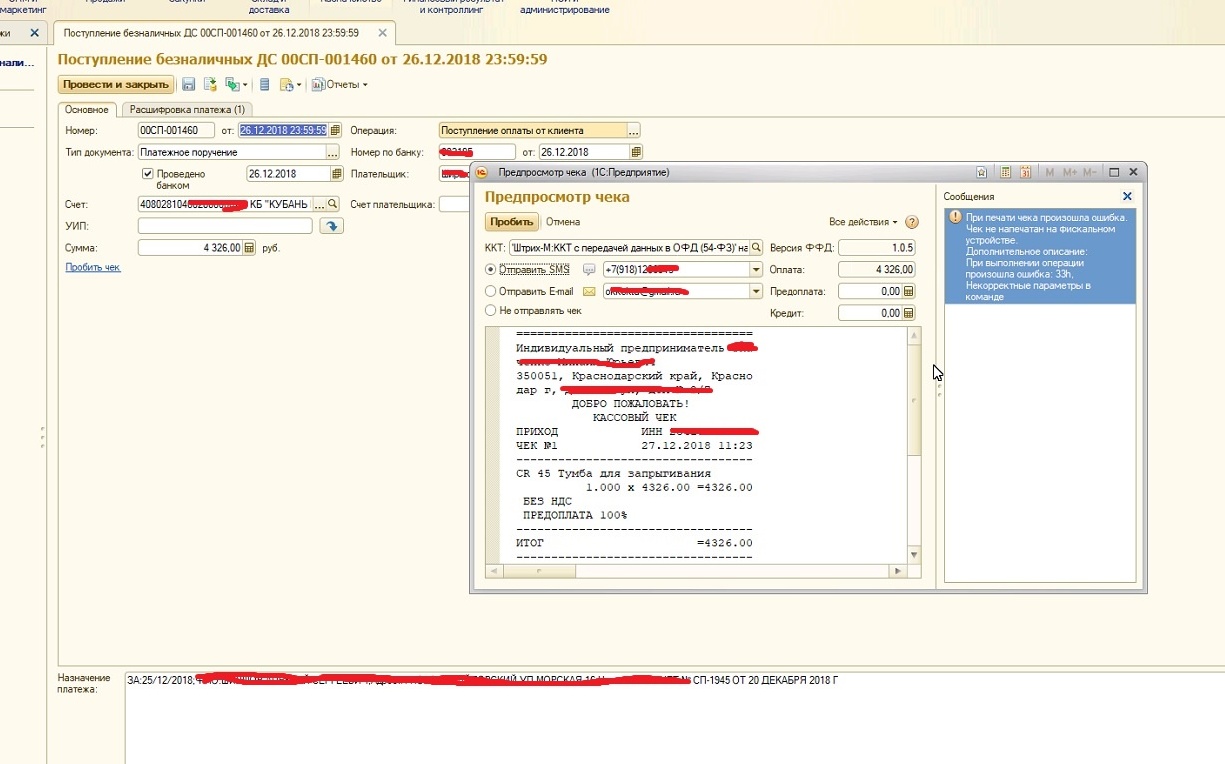Click the help question mark icon
Screen dimensions: 1225x764
point(911,222)
